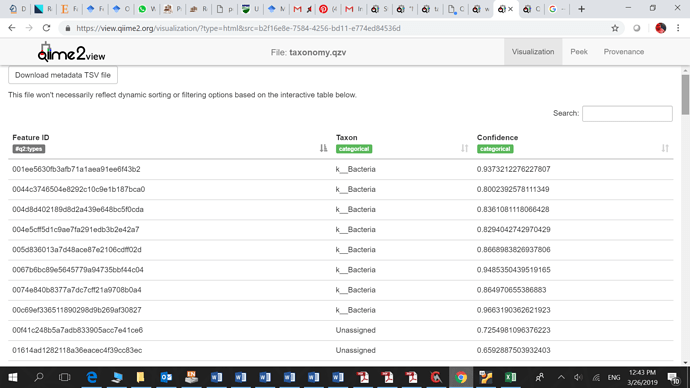Open the Visualization tab
This screenshot has height=388, width=690.
click(x=533, y=52)
